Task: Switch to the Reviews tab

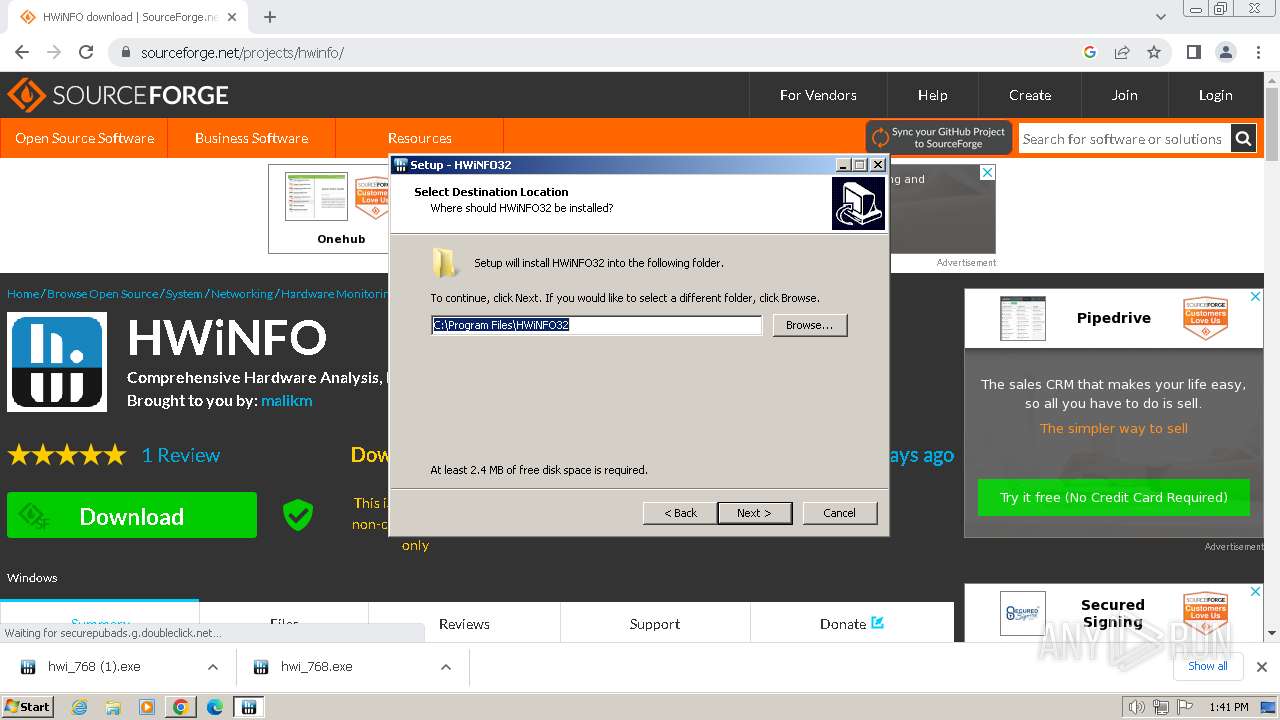Action: click(x=464, y=624)
